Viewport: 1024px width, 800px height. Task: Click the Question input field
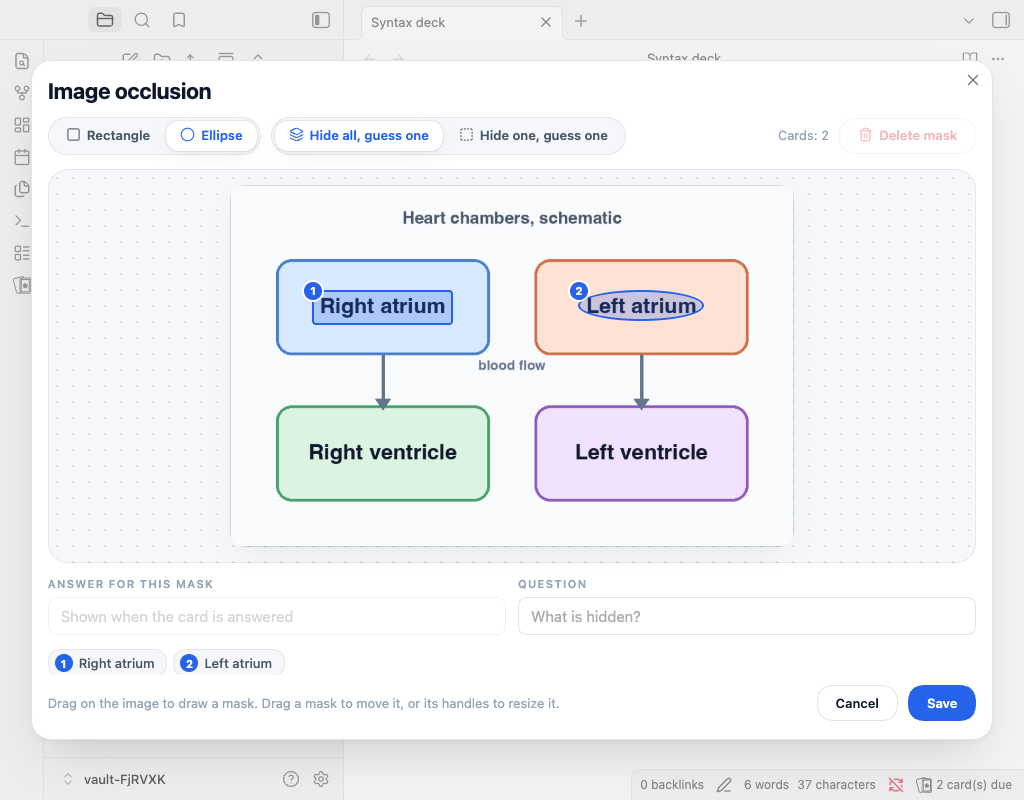click(x=746, y=616)
